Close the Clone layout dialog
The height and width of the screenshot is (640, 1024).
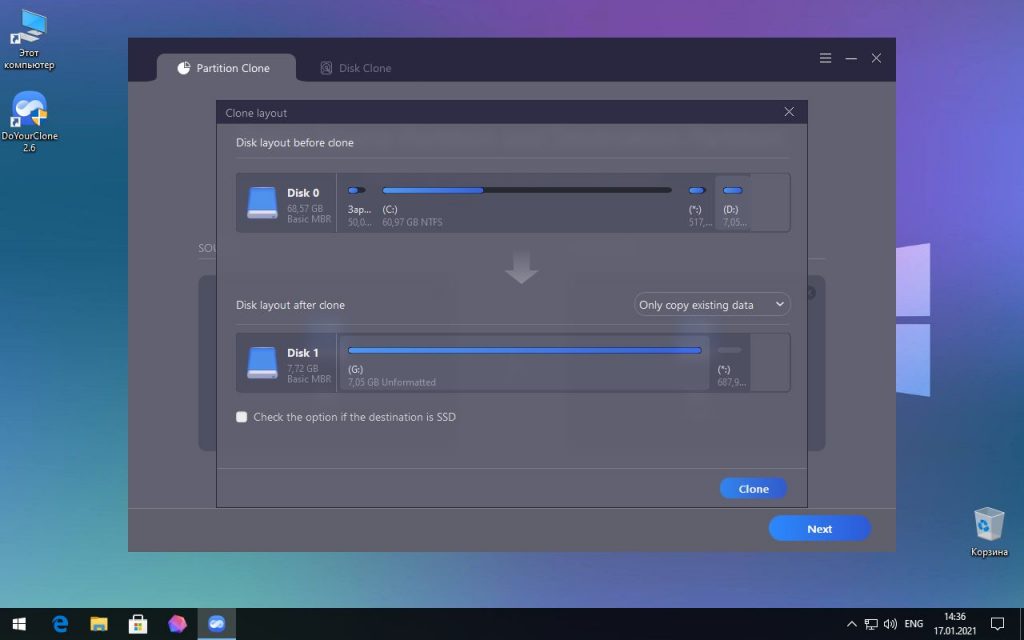coord(789,112)
